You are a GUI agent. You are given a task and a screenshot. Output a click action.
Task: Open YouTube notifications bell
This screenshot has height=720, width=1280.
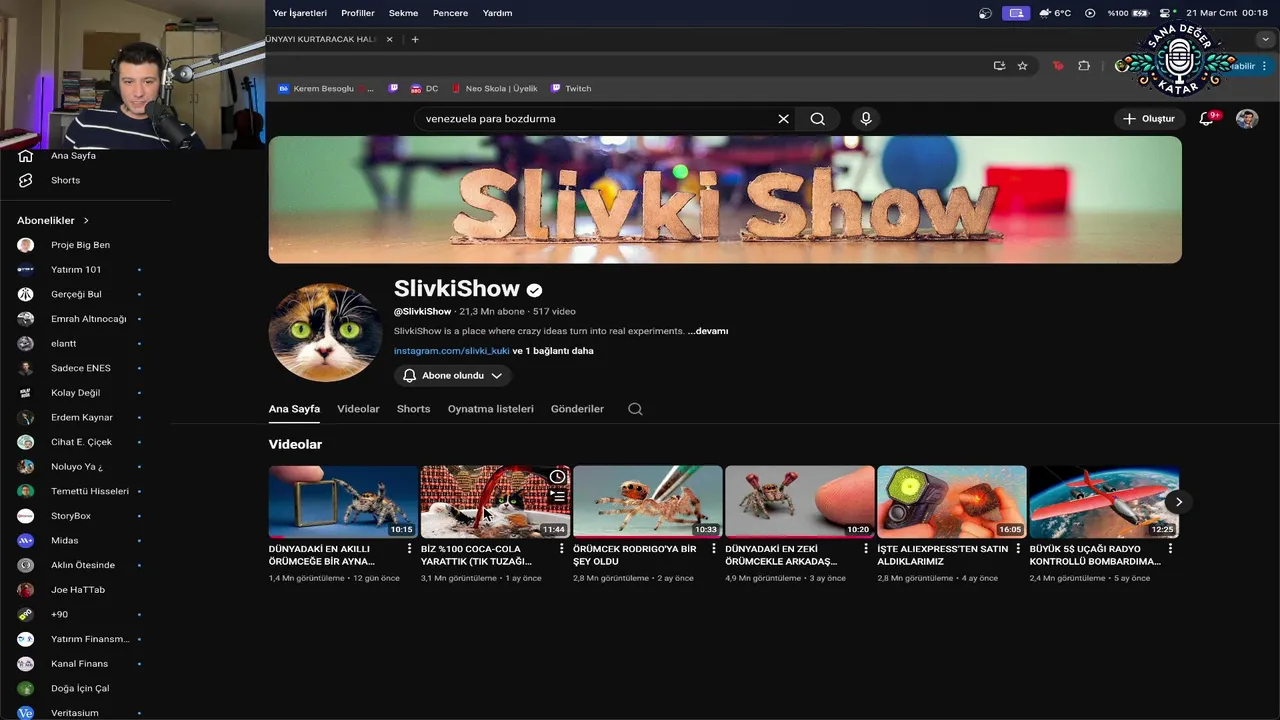point(1207,118)
